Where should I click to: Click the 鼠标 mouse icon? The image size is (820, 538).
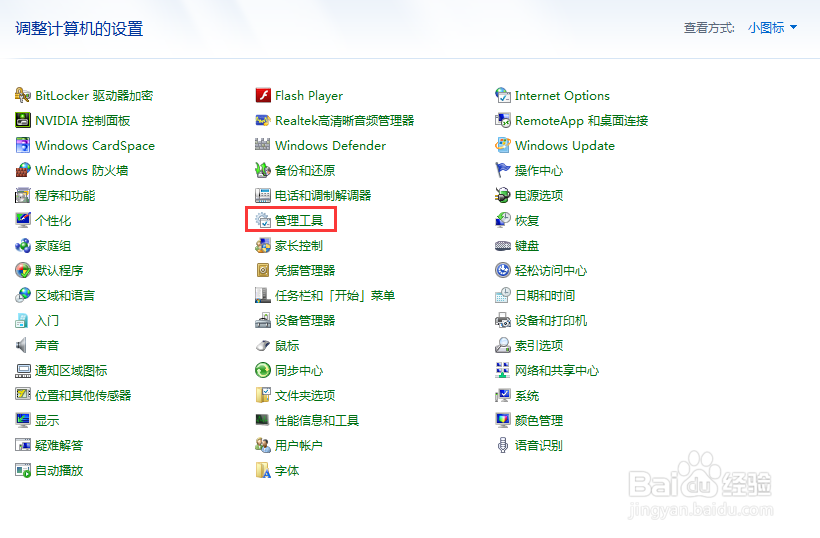pyautogui.click(x=263, y=346)
